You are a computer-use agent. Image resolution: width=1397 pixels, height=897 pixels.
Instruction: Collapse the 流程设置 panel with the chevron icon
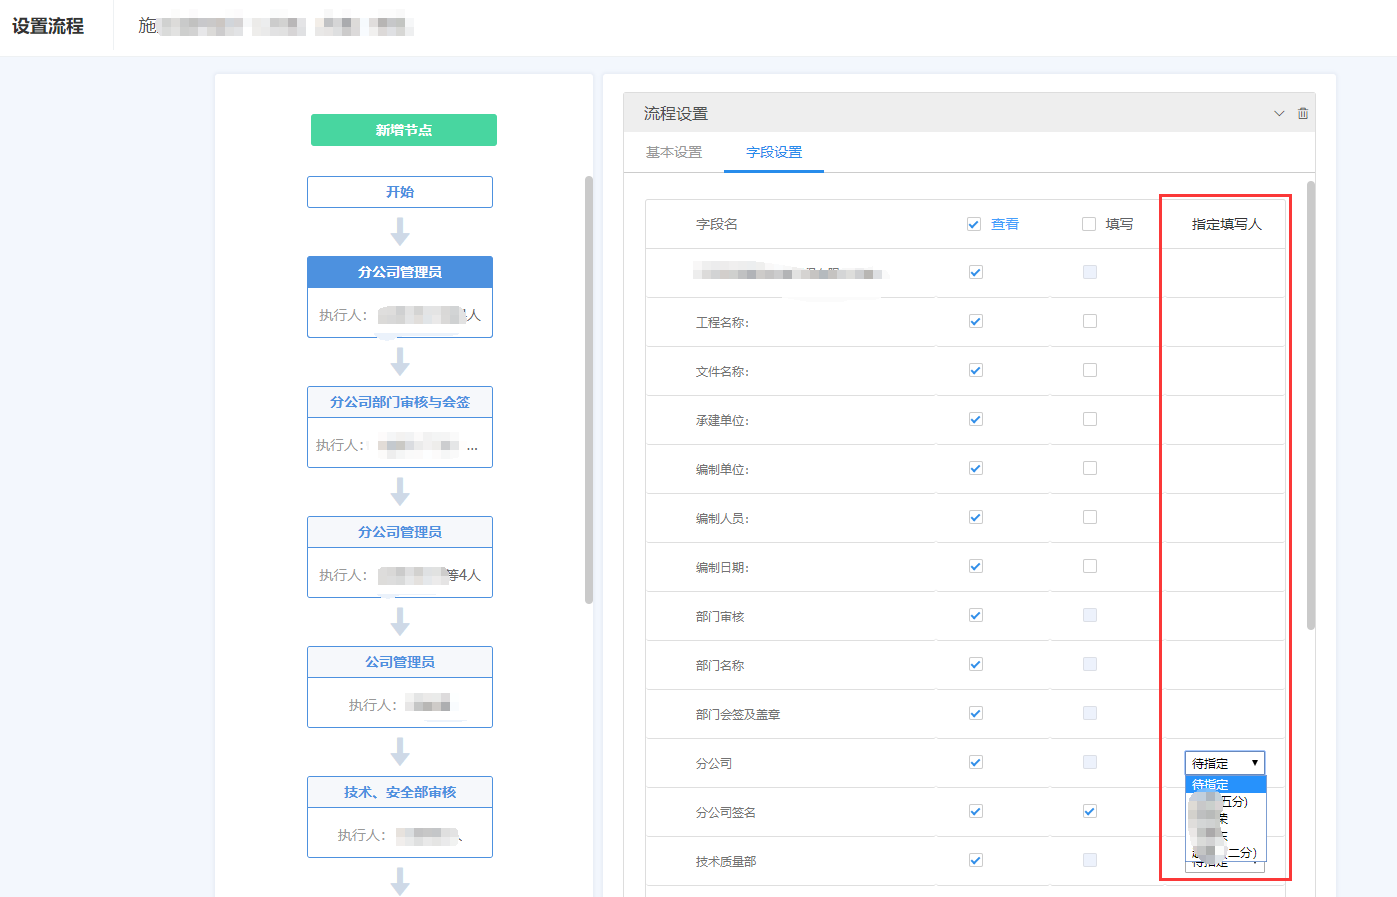(x=1278, y=112)
